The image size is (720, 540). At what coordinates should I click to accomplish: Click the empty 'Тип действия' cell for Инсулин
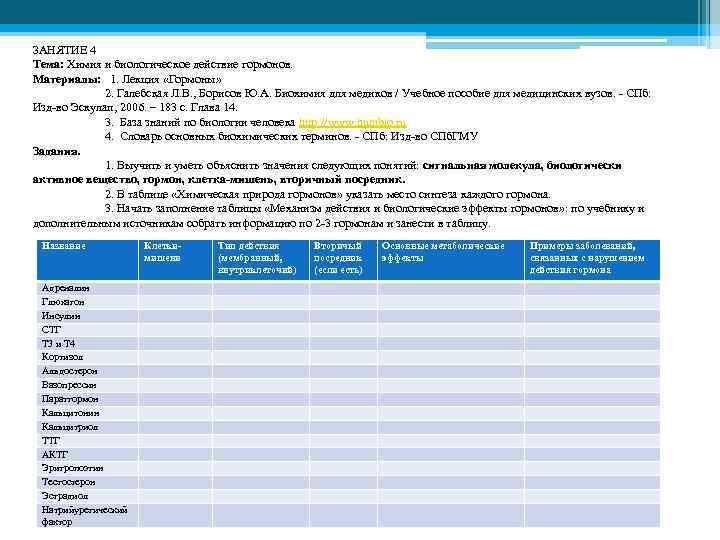click(261, 316)
